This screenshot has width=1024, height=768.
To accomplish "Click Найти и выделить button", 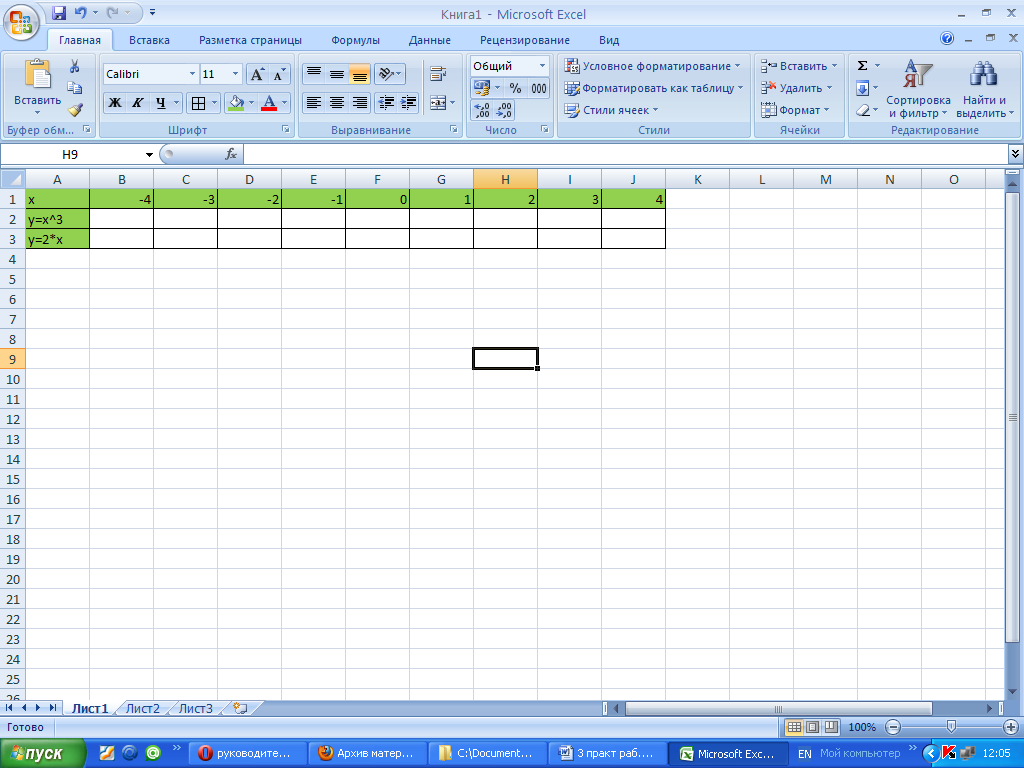I will 984,88.
